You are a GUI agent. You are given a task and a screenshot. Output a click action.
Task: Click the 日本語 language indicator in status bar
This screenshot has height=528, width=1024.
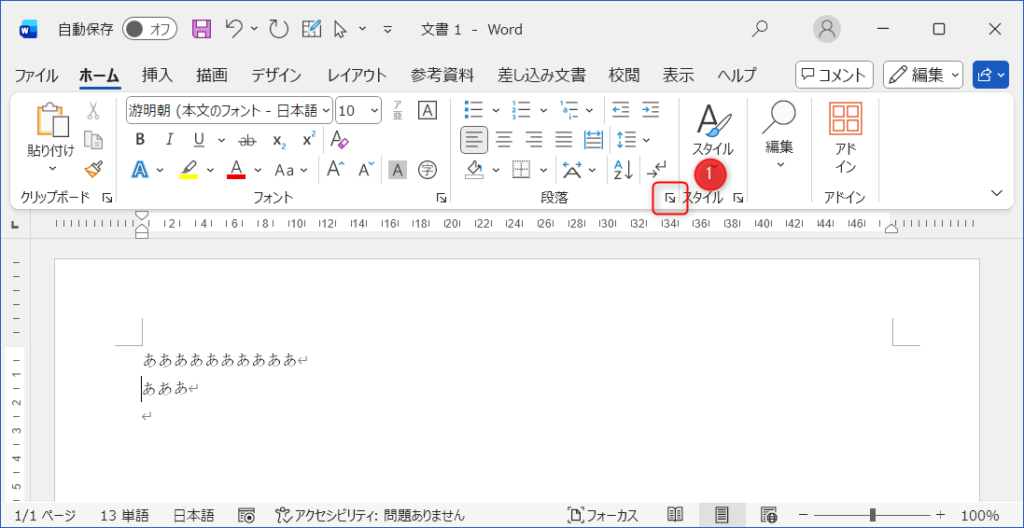click(x=193, y=515)
